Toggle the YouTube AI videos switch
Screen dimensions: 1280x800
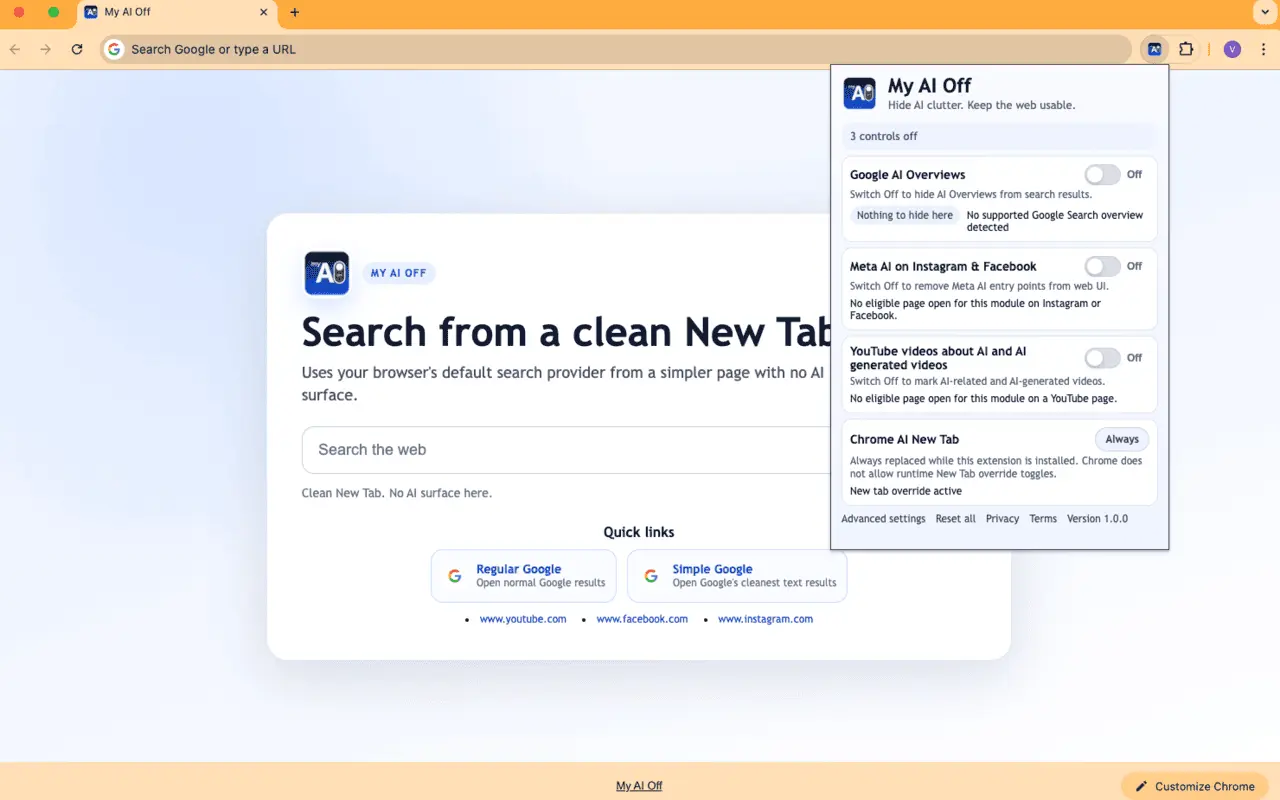pyautogui.click(x=1103, y=357)
